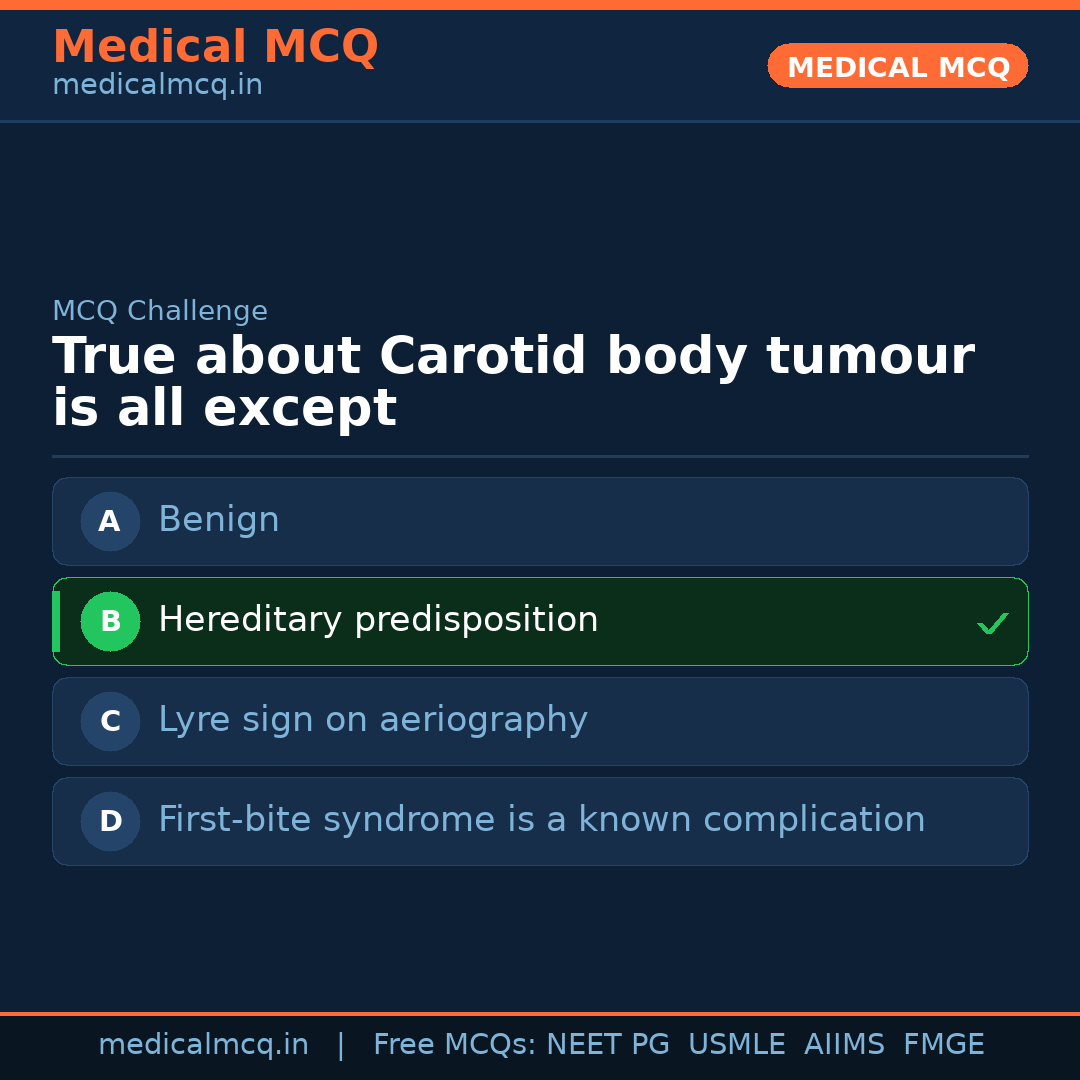Click the letter A option circle
The width and height of the screenshot is (1080, 1080).
coord(110,521)
